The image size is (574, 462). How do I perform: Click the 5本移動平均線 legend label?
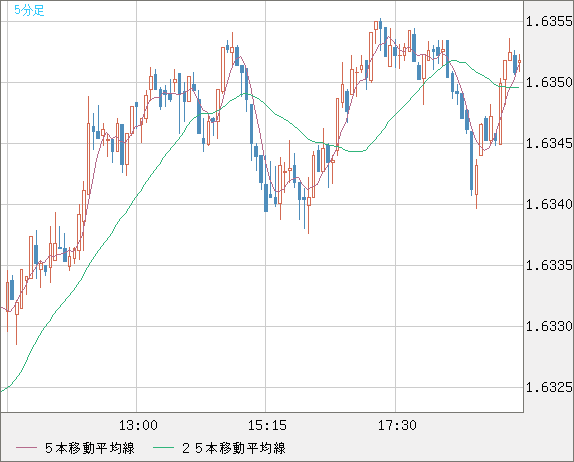point(90,448)
